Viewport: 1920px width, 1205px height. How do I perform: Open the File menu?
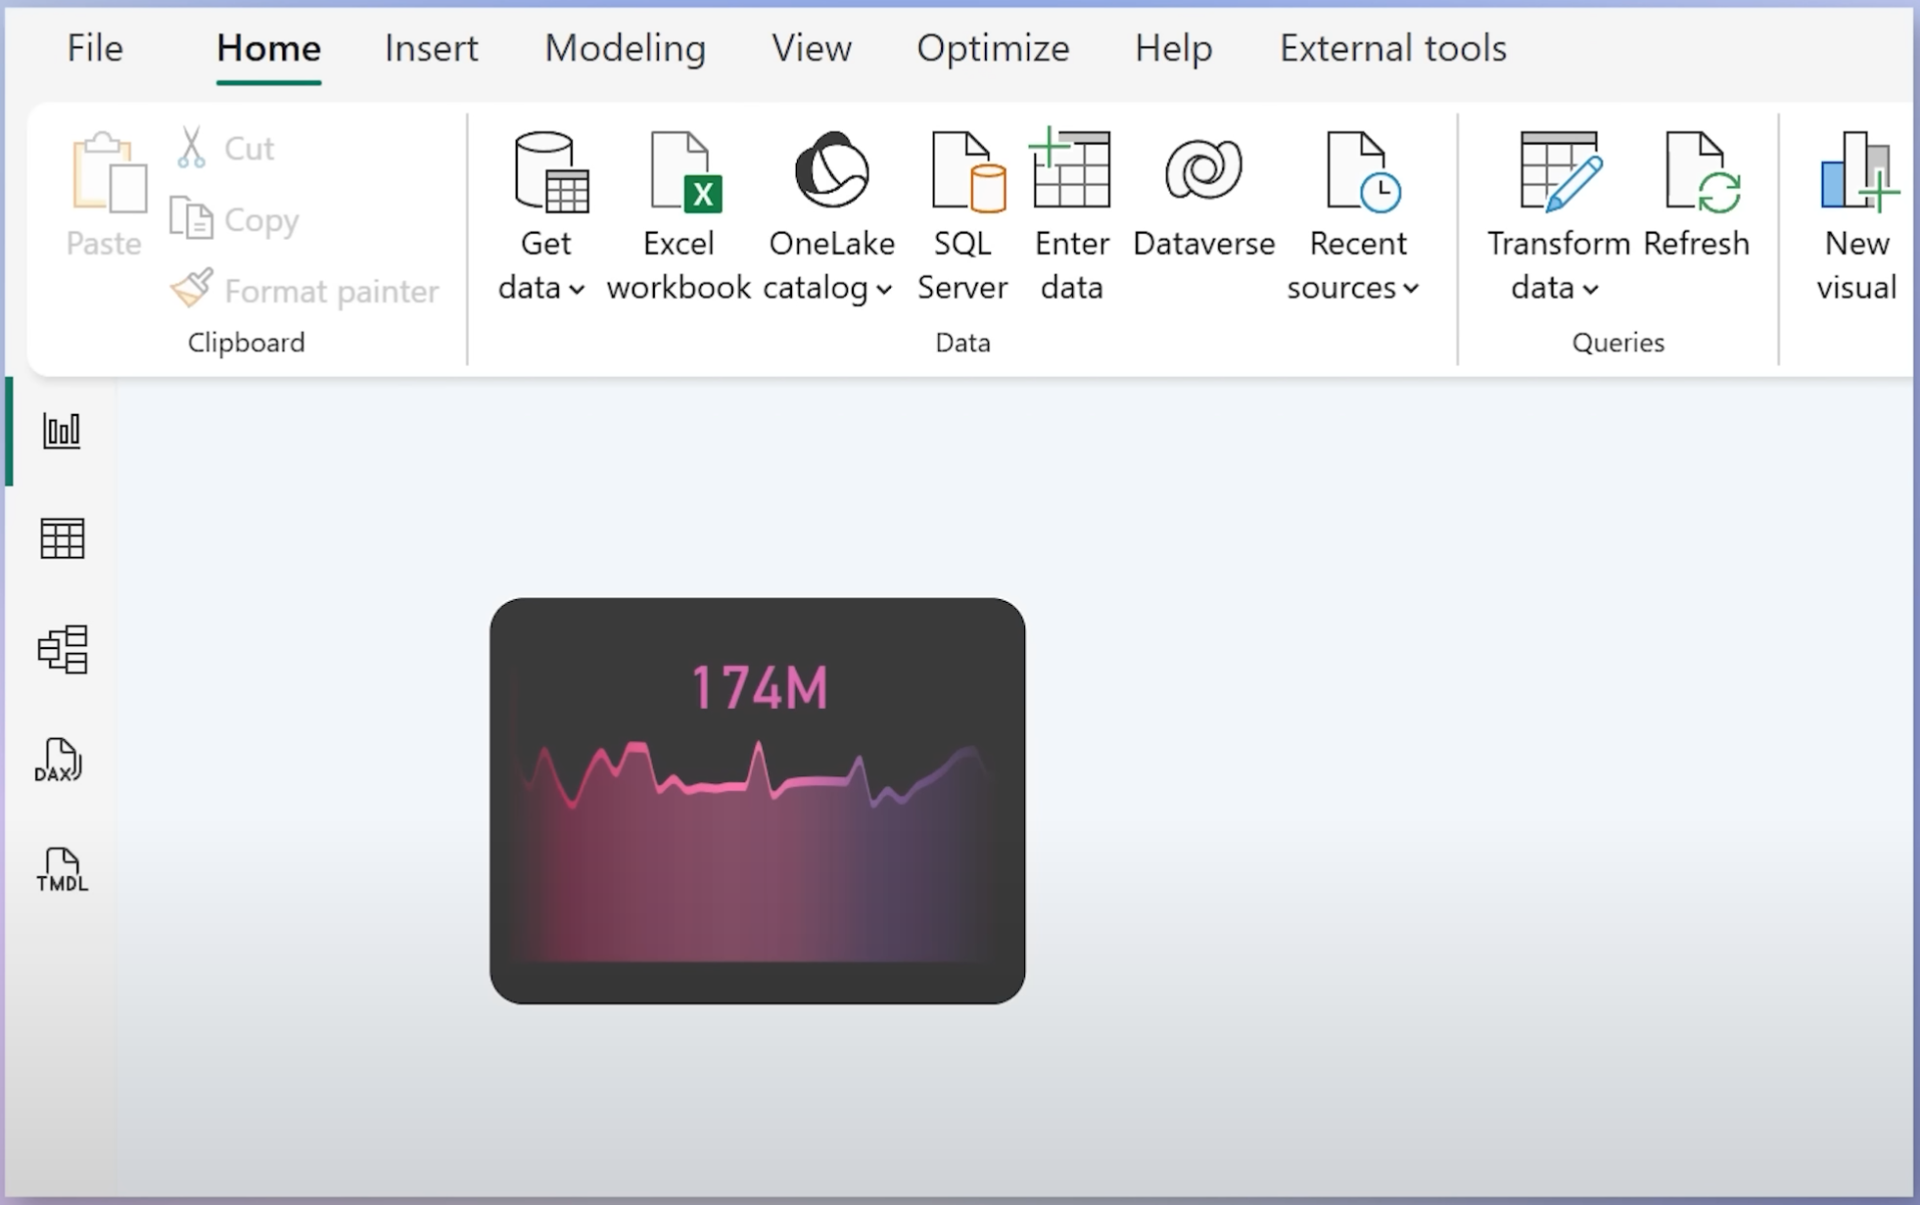pos(95,48)
